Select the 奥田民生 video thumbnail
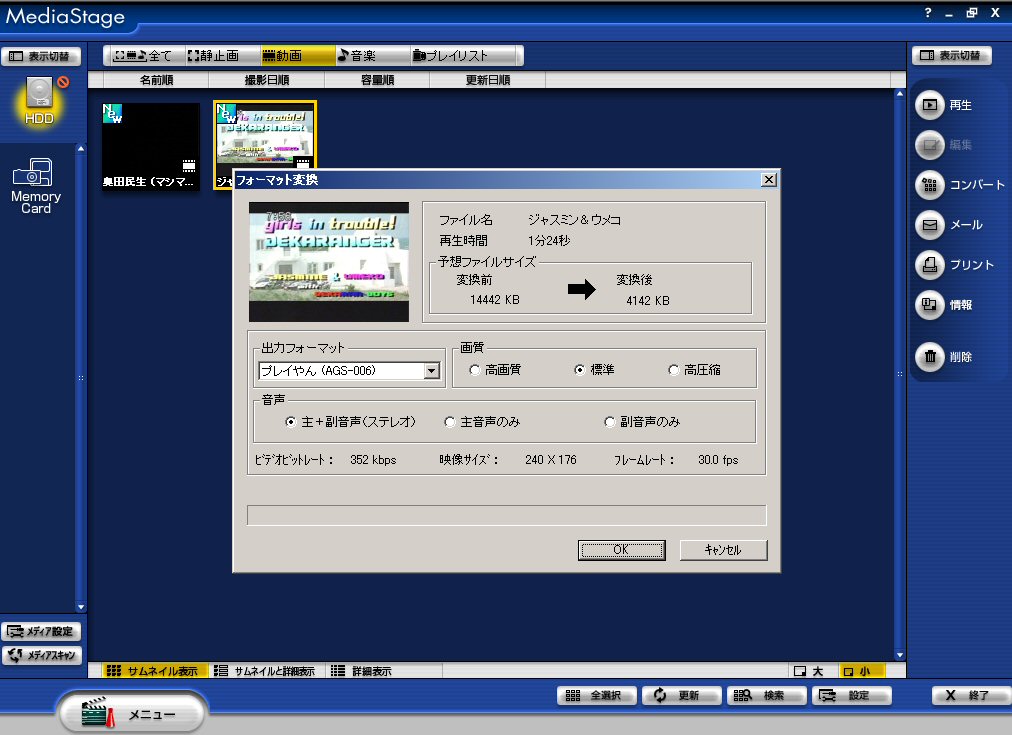The image size is (1012, 735). (150, 140)
